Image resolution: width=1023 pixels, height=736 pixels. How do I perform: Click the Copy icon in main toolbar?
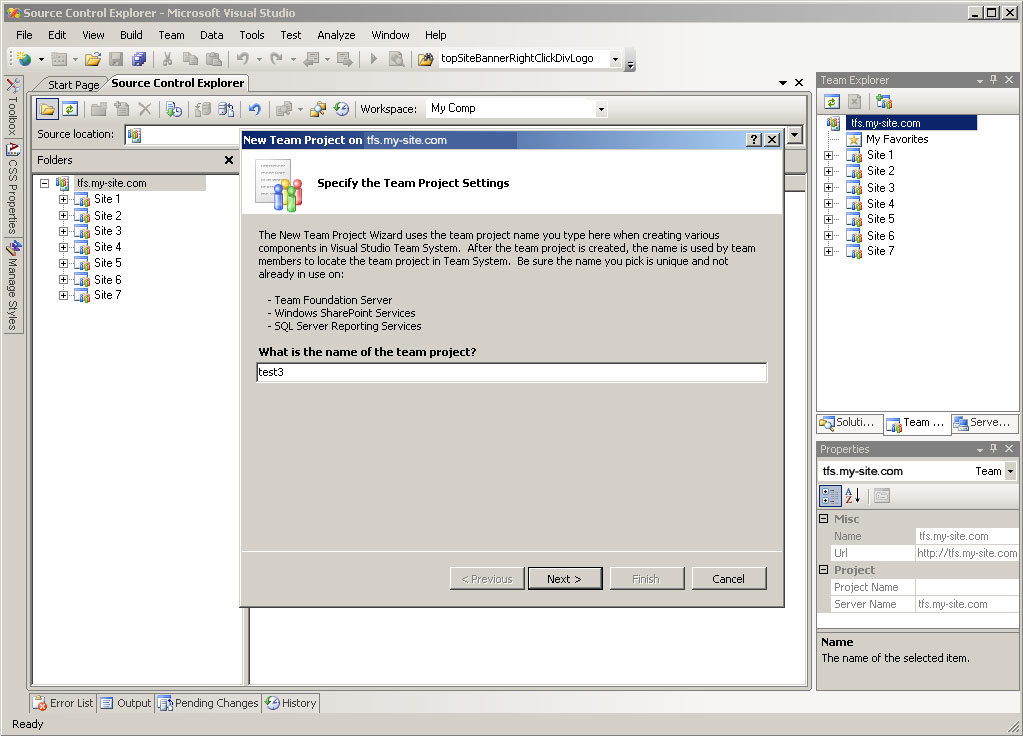point(190,59)
